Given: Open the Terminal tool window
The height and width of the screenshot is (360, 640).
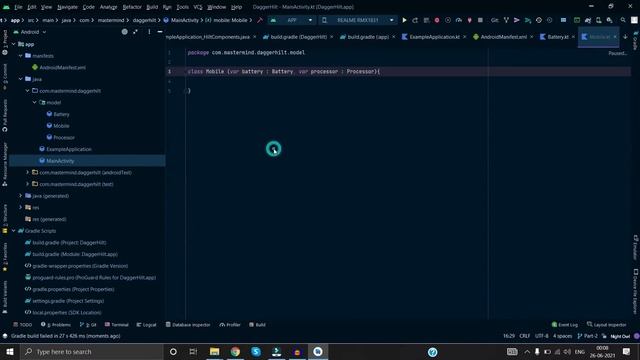Looking at the screenshot, I should coord(117,325).
